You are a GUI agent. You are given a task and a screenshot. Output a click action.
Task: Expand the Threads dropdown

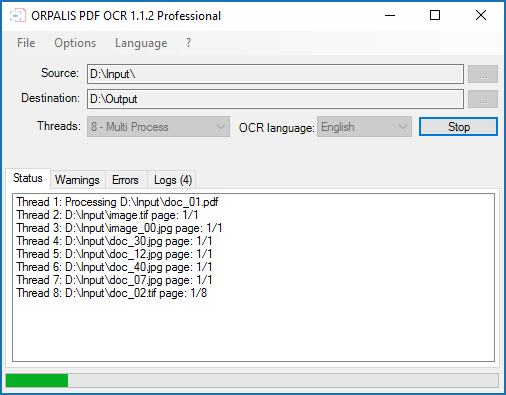tap(158, 127)
